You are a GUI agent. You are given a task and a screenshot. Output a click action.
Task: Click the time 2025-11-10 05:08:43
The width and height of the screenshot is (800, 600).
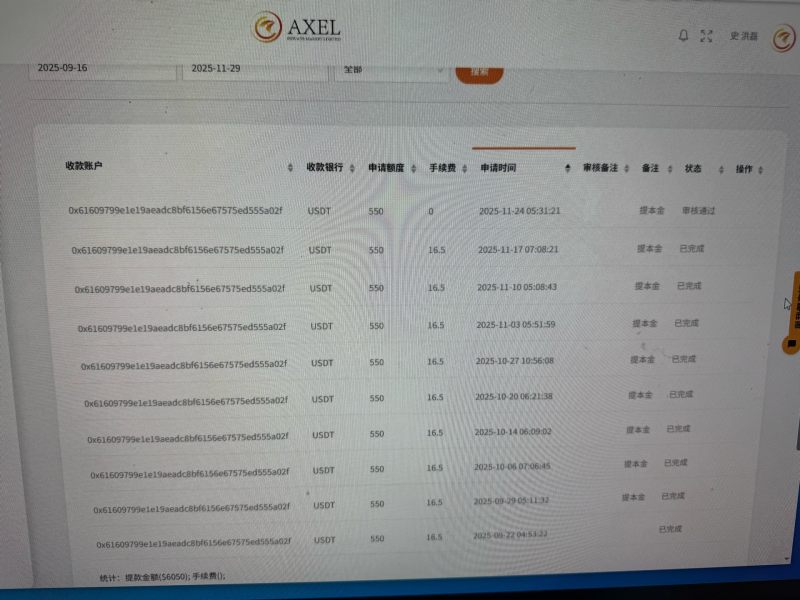click(517, 287)
